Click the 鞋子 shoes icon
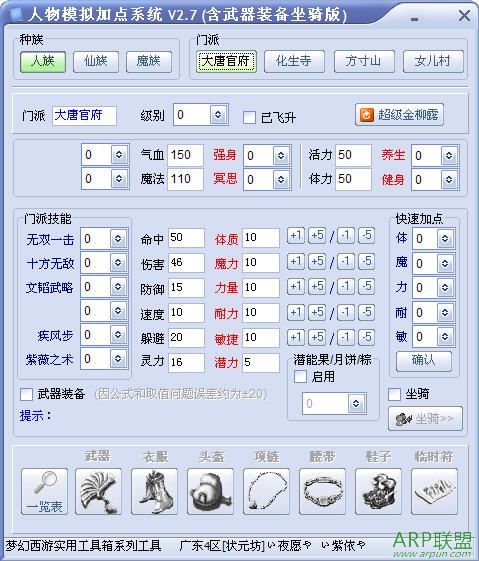 tap(378, 491)
